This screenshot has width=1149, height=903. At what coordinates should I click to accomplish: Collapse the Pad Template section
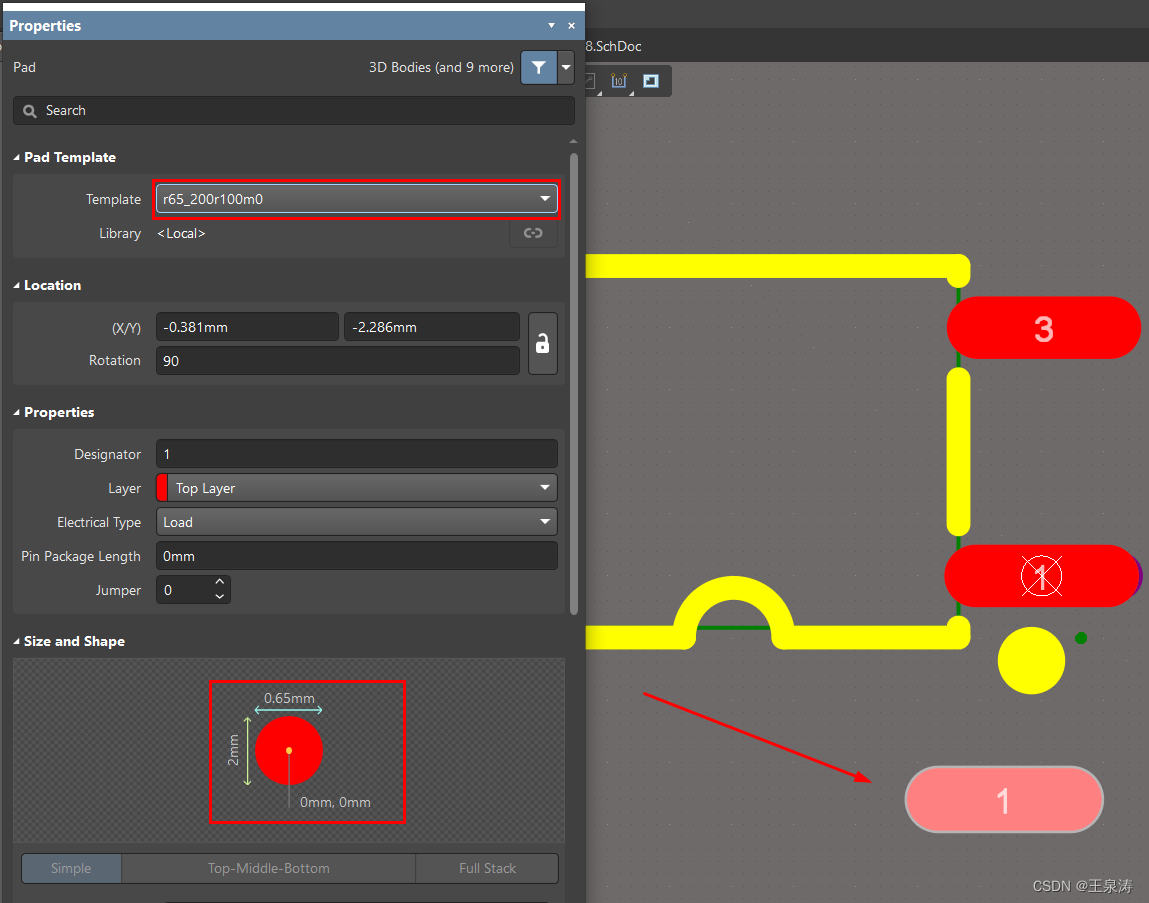tap(17, 158)
